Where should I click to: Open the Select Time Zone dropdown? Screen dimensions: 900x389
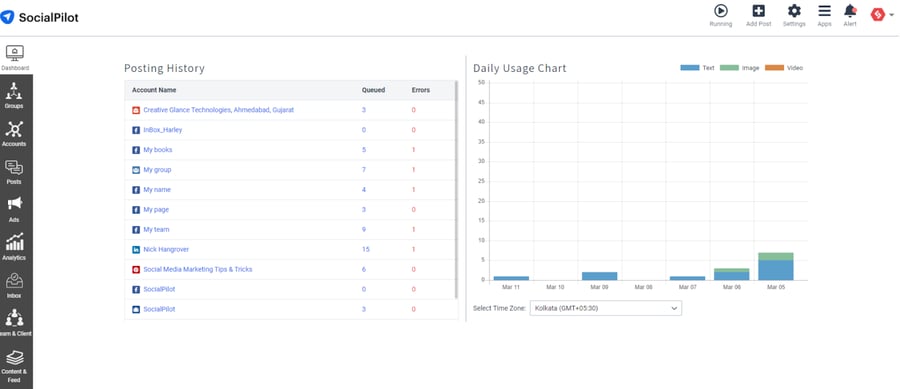pos(606,308)
